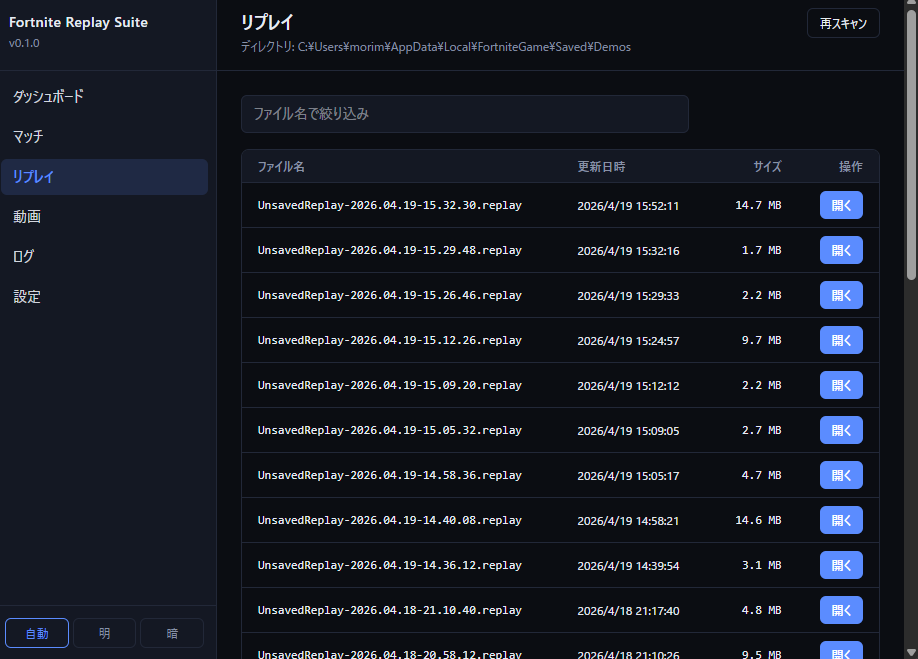The width and height of the screenshot is (918, 659).
Task: Click the 更新日時 column header
Action: [601, 167]
